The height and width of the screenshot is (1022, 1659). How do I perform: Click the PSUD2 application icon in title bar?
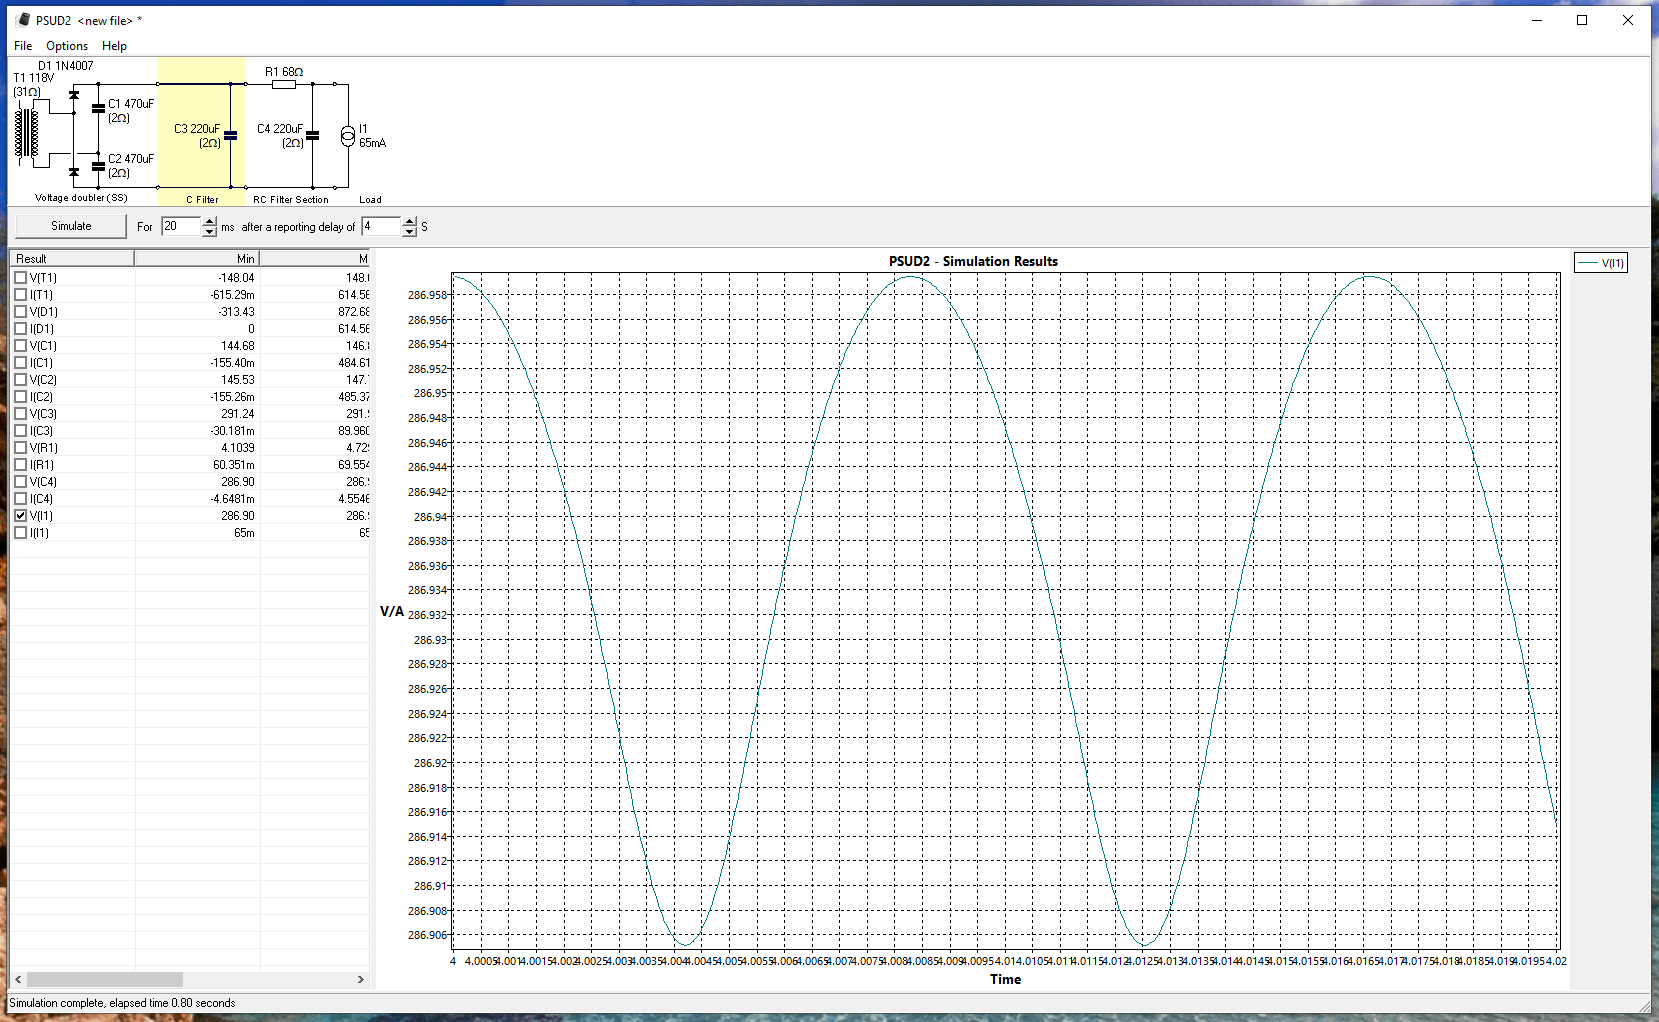[24, 20]
